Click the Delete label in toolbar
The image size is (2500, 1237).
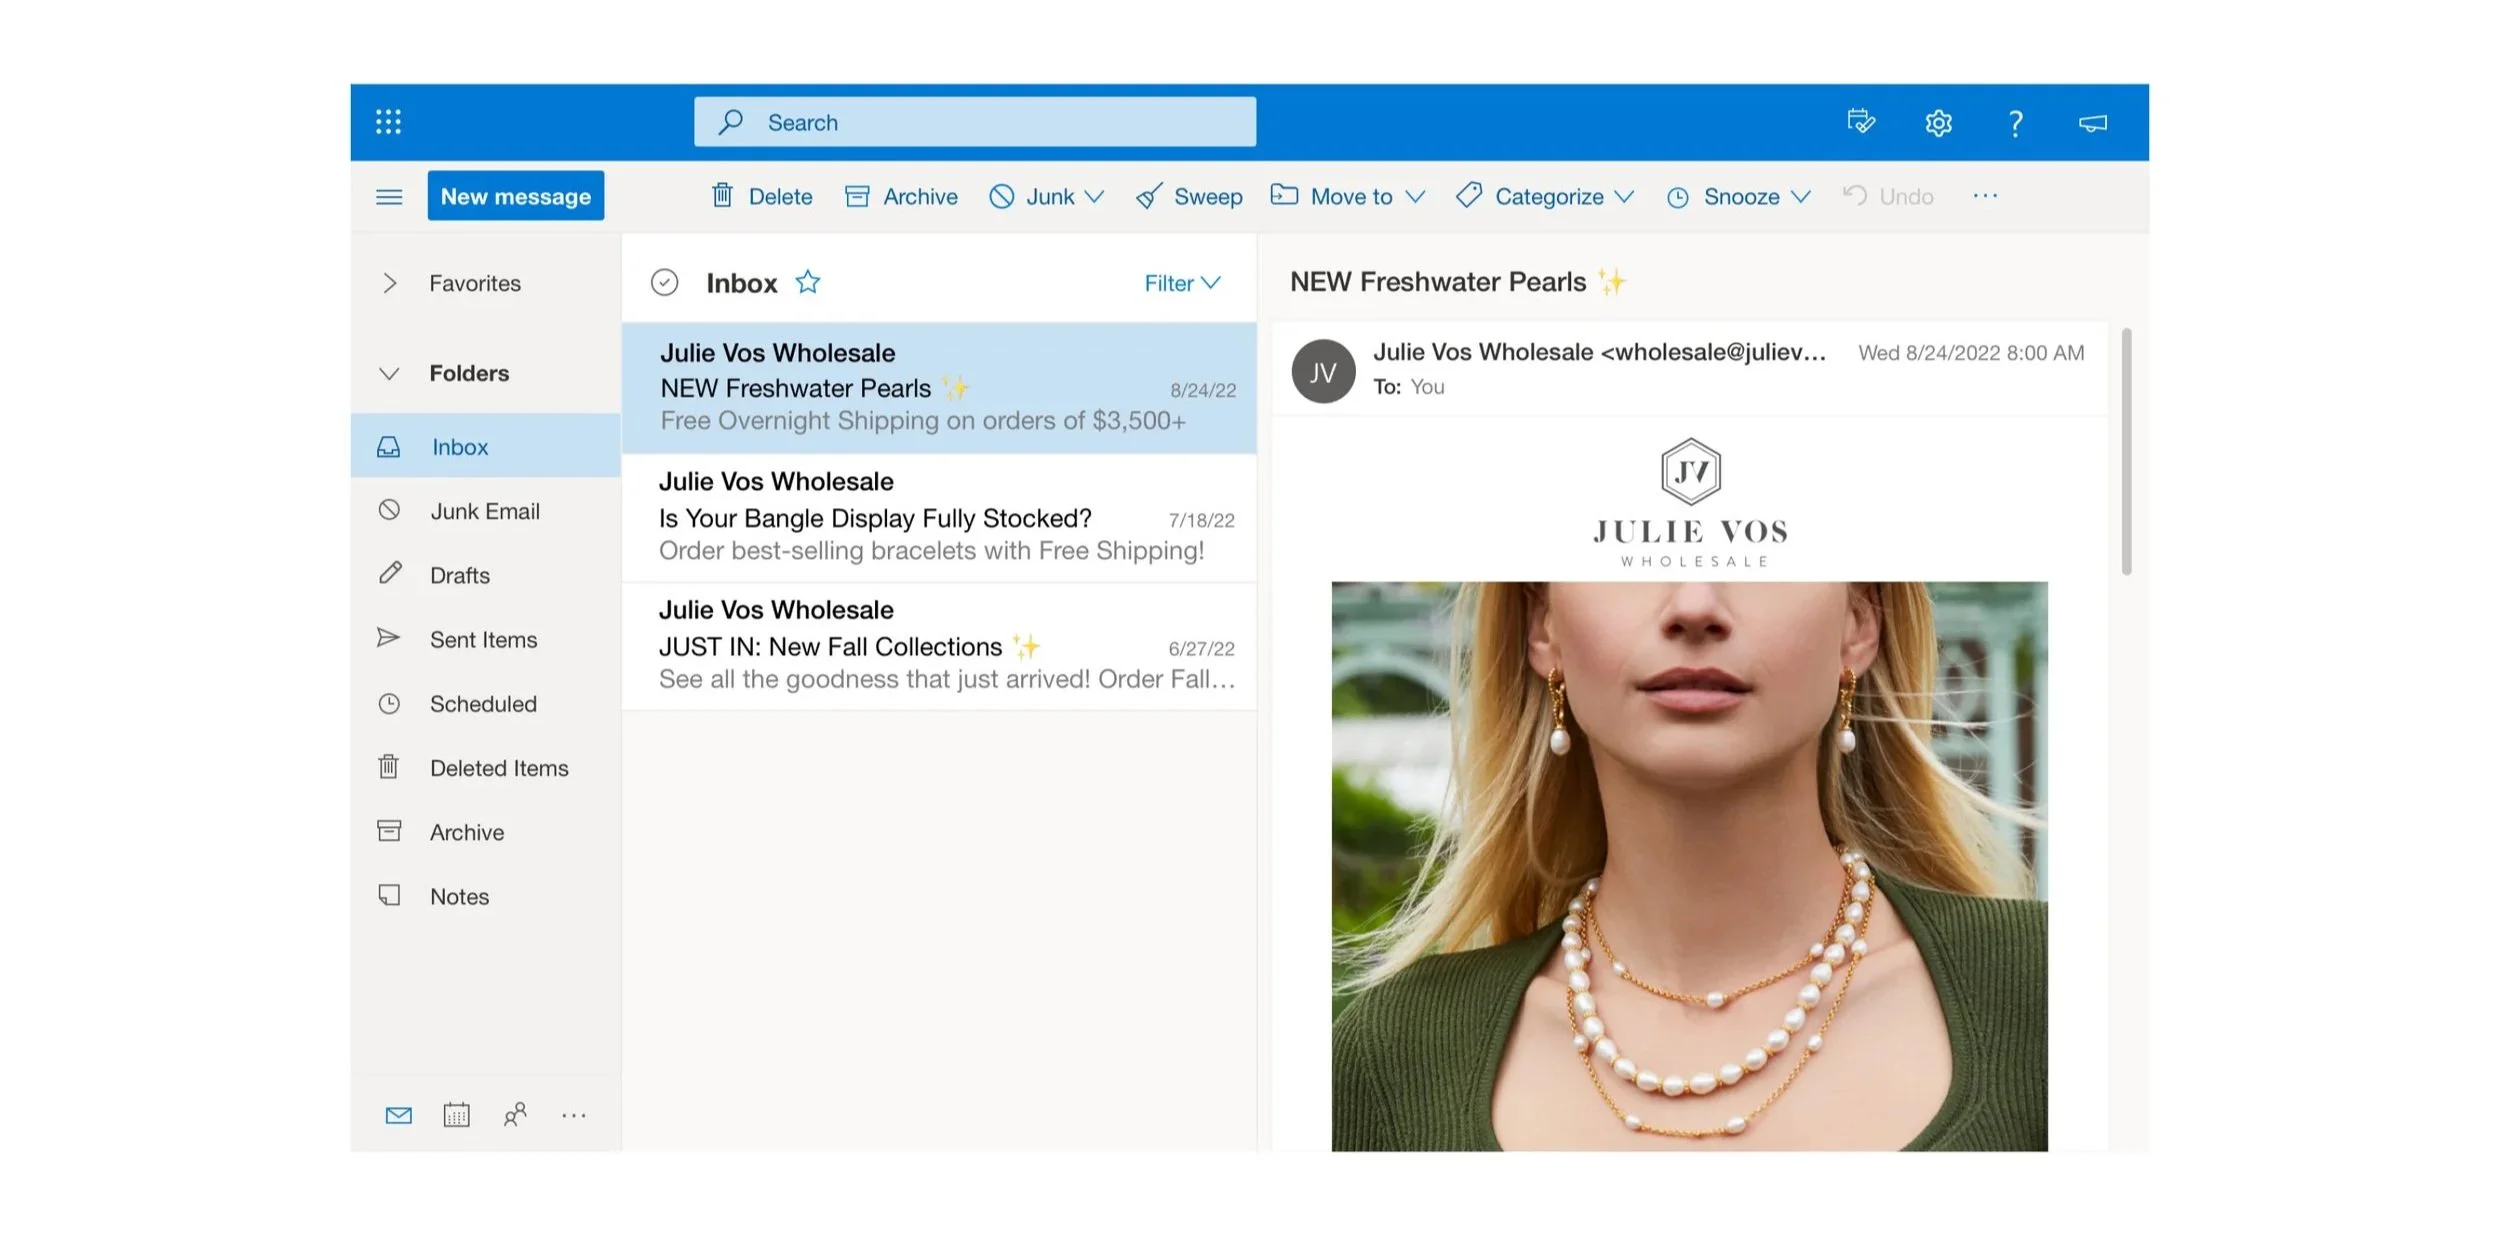coord(781,197)
